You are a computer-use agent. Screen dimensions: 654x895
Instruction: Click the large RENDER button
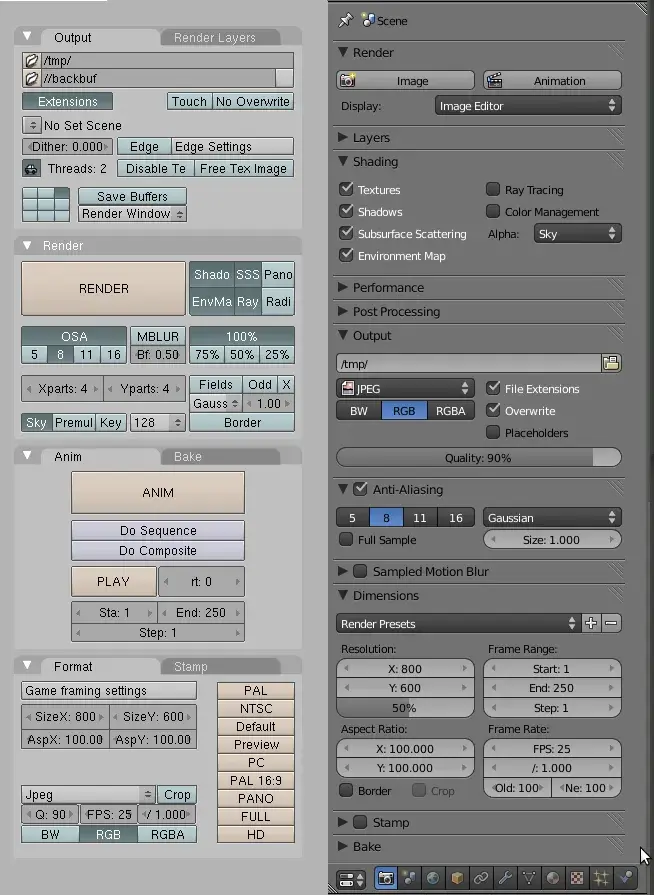tap(103, 288)
